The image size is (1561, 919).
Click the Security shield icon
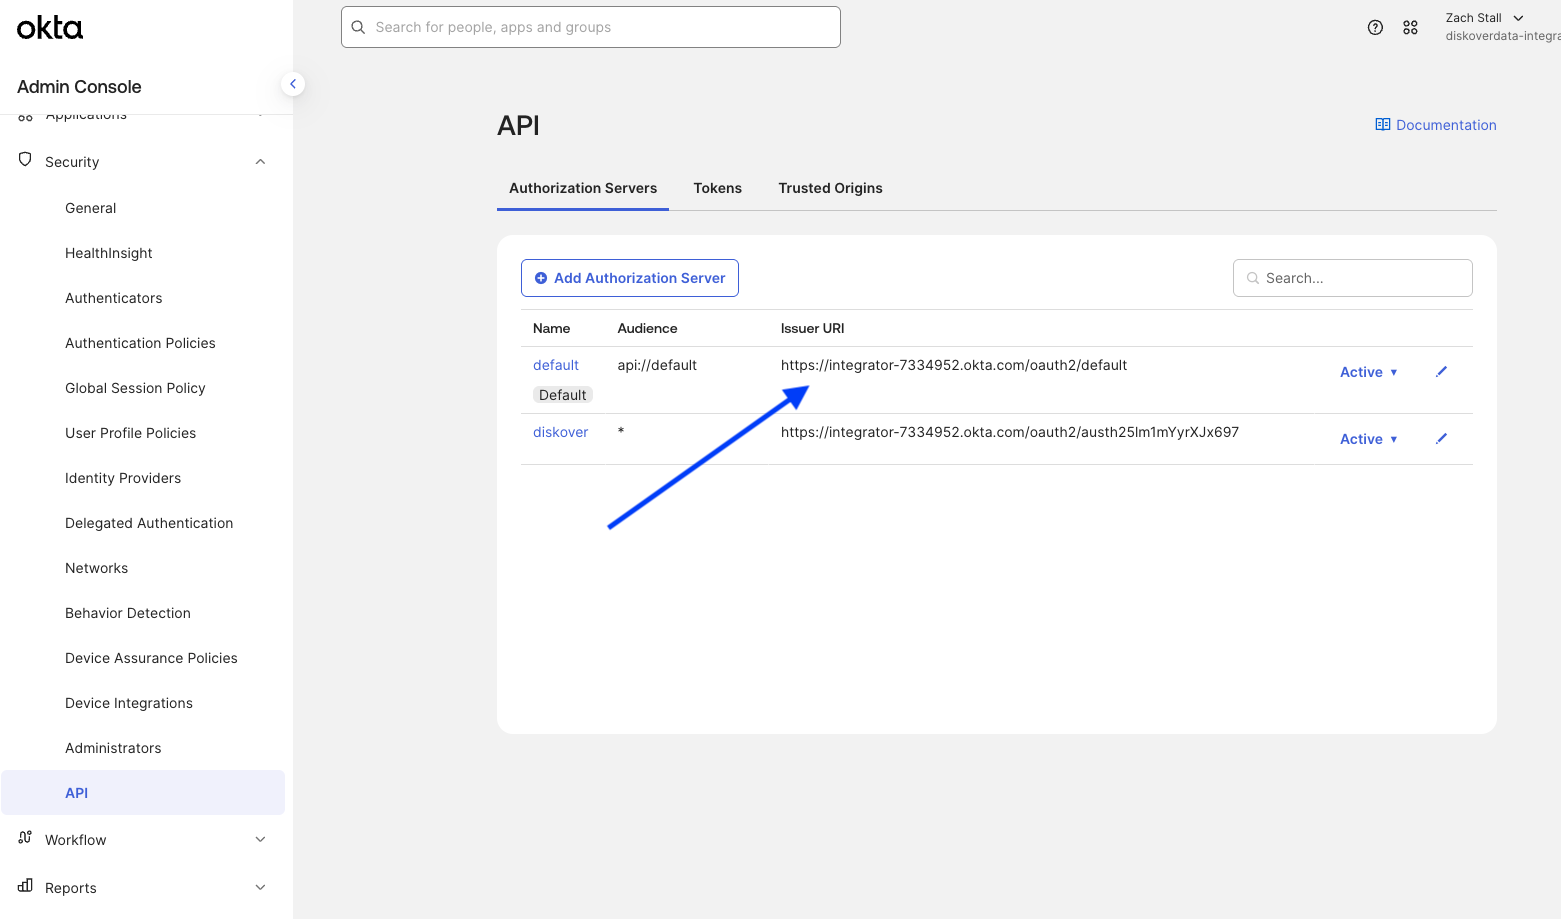point(25,160)
